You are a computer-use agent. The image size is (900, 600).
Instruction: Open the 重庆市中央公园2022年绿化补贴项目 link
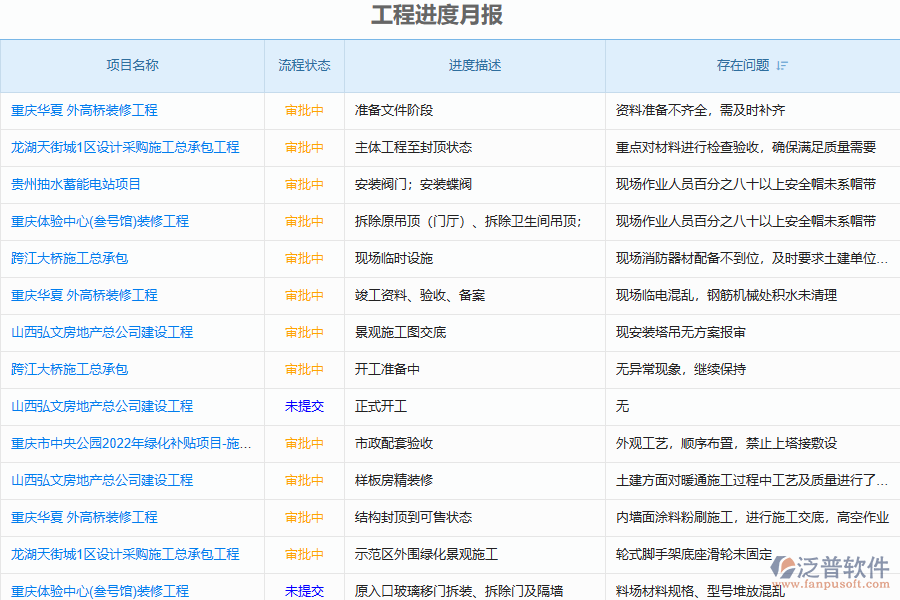point(131,443)
